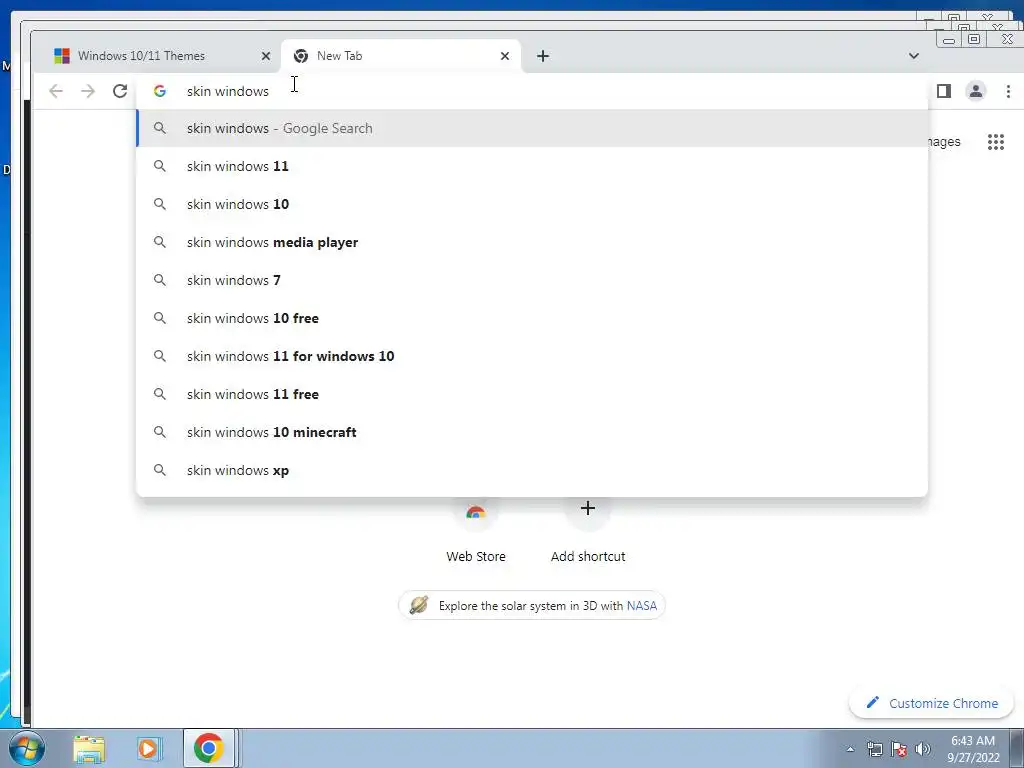Image resolution: width=1024 pixels, height=768 pixels.
Task: Expand the tab search chevron
Action: point(914,56)
